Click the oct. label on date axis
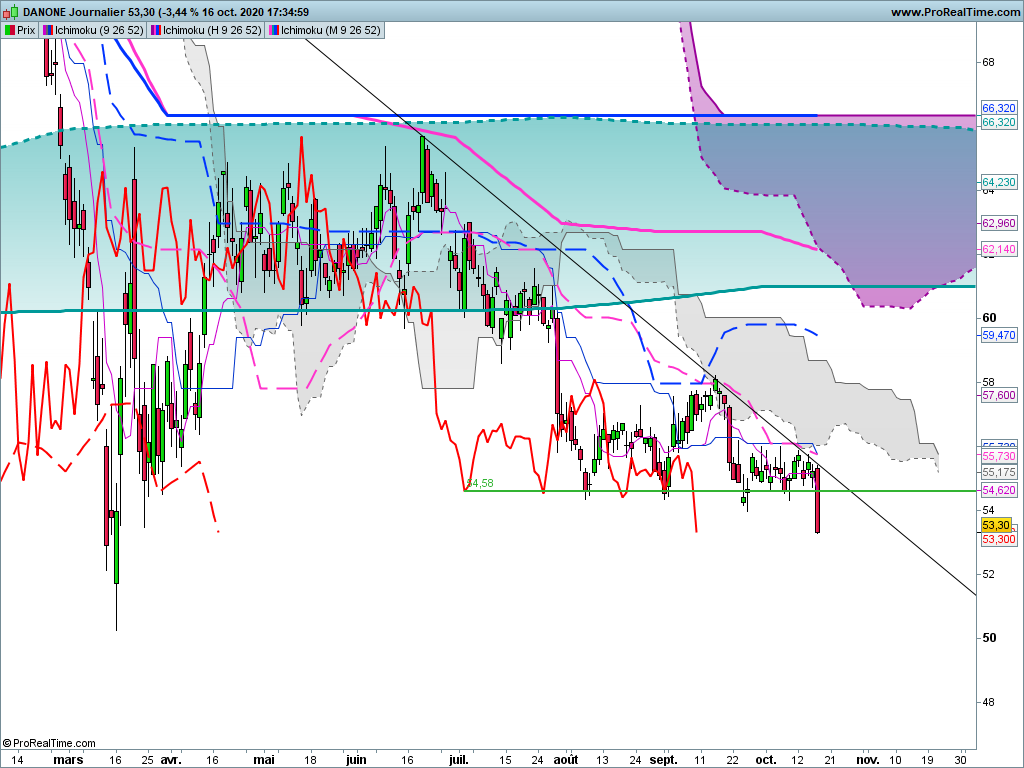Image resolution: width=1024 pixels, height=768 pixels. tap(765, 760)
